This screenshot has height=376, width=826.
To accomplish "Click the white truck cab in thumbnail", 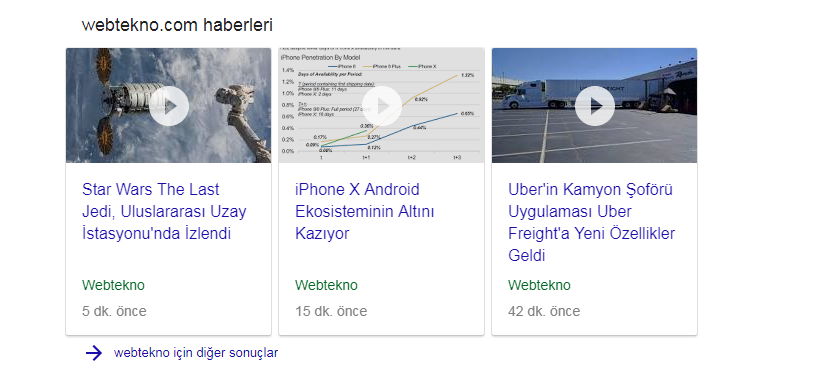I will click(x=519, y=95).
